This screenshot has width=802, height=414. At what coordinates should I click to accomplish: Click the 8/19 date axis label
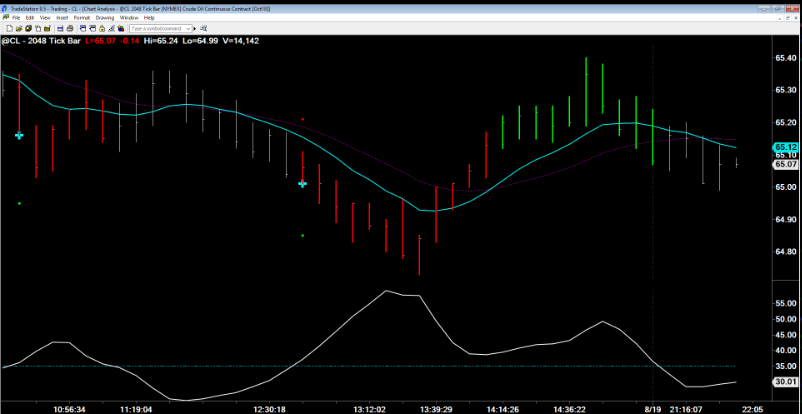pyautogui.click(x=652, y=409)
